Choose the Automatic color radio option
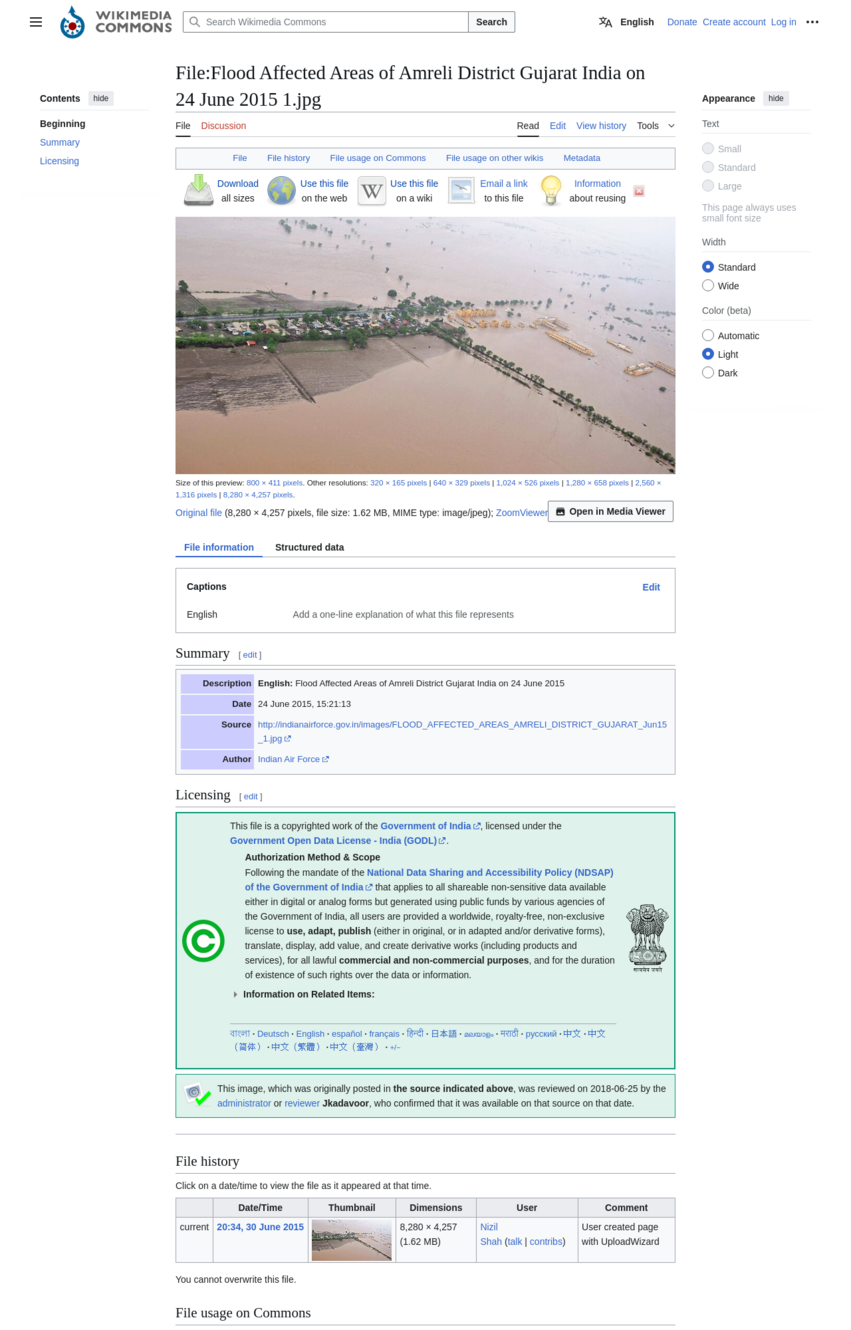 click(708, 336)
